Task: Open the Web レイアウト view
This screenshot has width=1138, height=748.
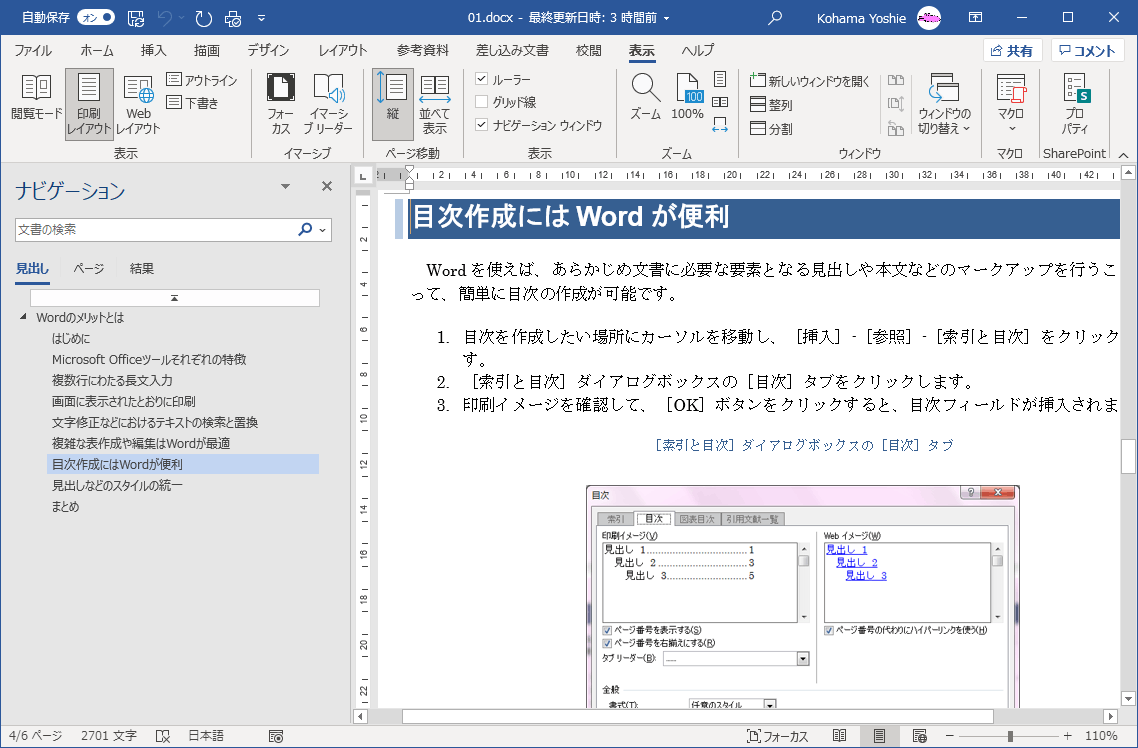Action: click(138, 103)
